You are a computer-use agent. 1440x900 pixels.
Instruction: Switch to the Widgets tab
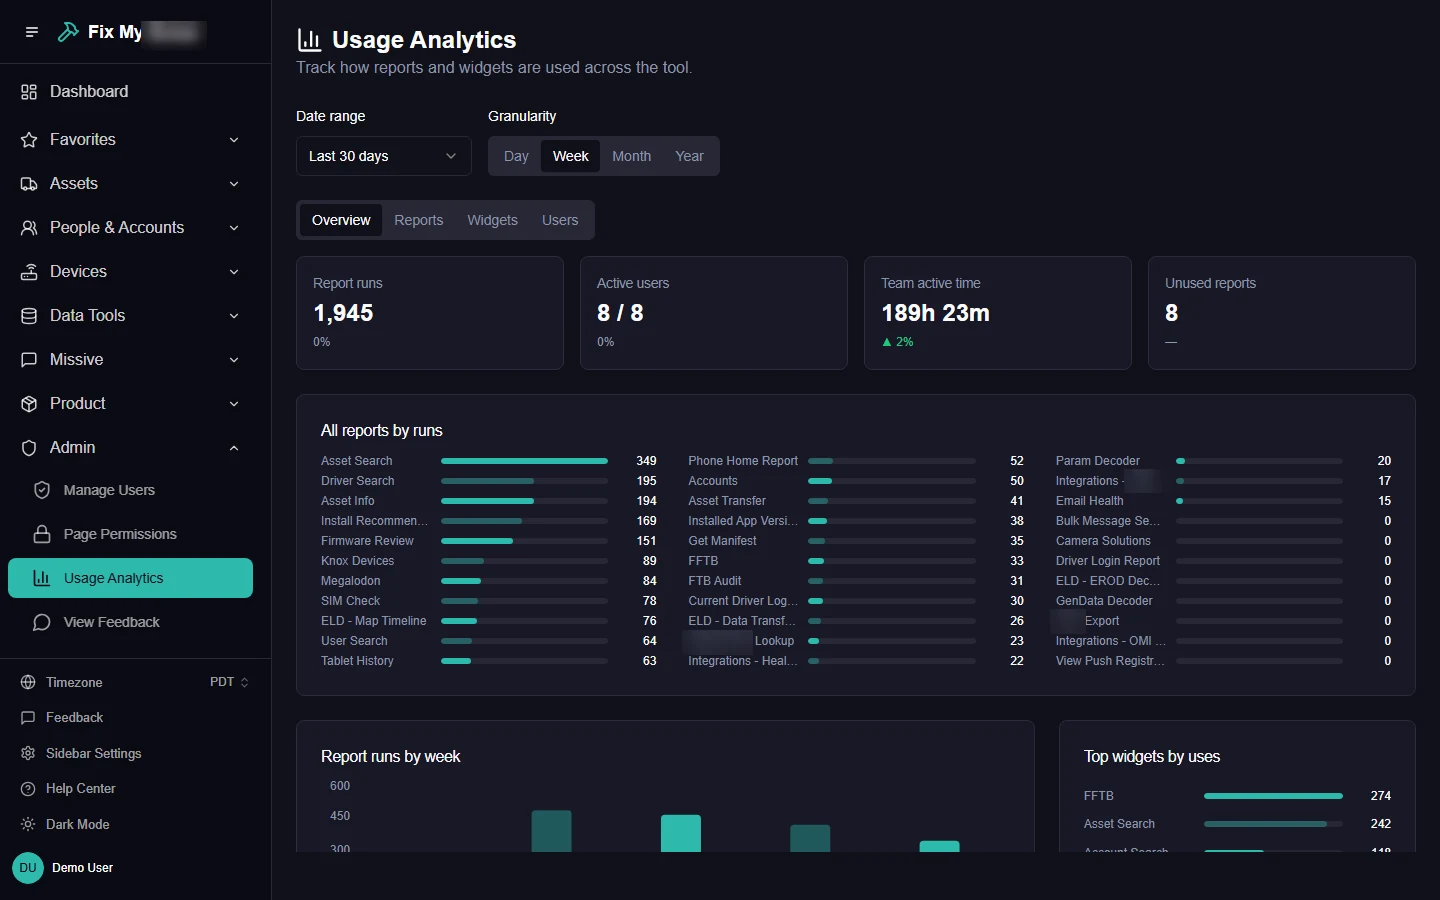click(492, 220)
